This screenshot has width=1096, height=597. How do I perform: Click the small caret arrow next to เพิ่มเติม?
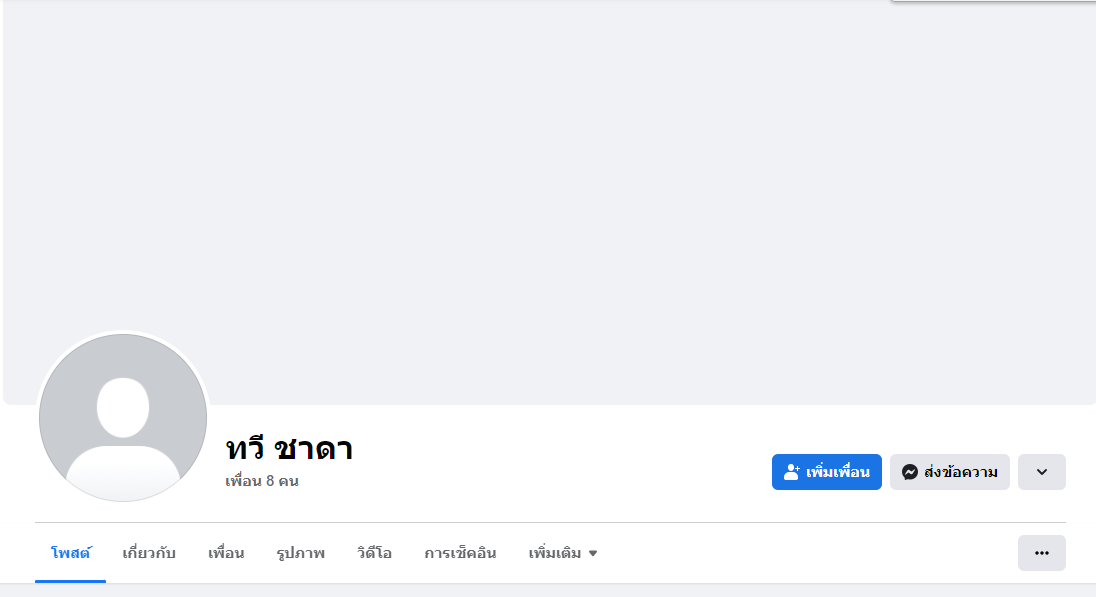[x=593, y=553]
